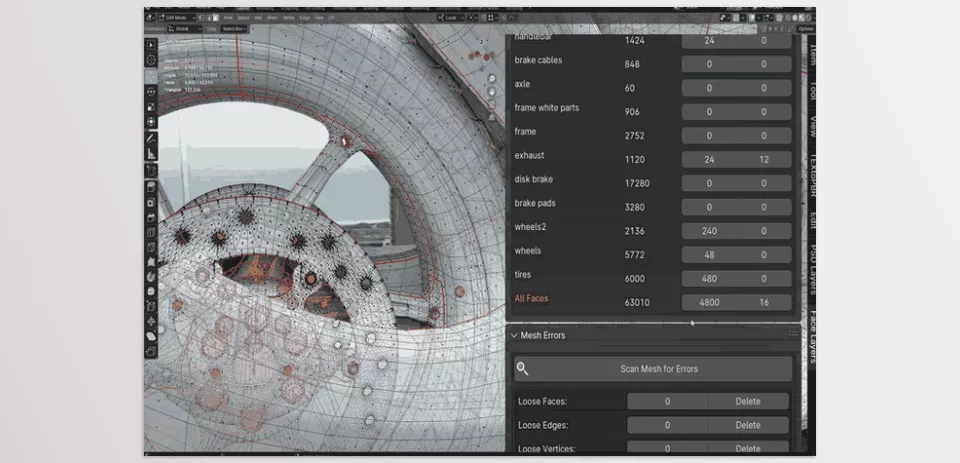Select the Inset Faces tool
The width and height of the screenshot is (960, 463).
[151, 202]
